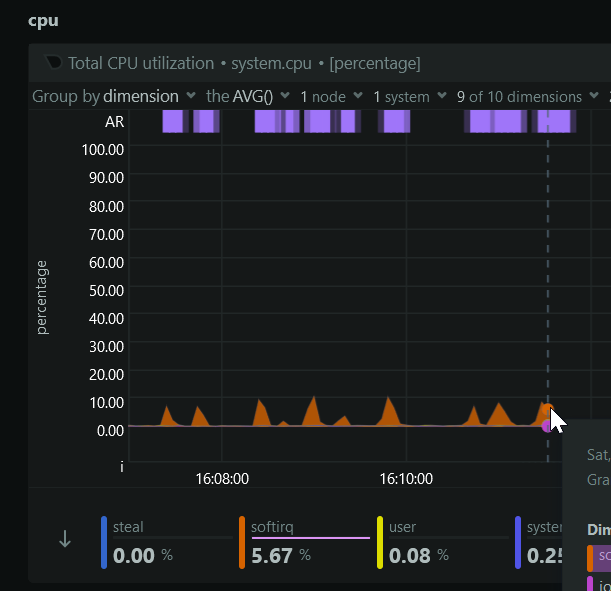Click the blue steal color bar

104,542
